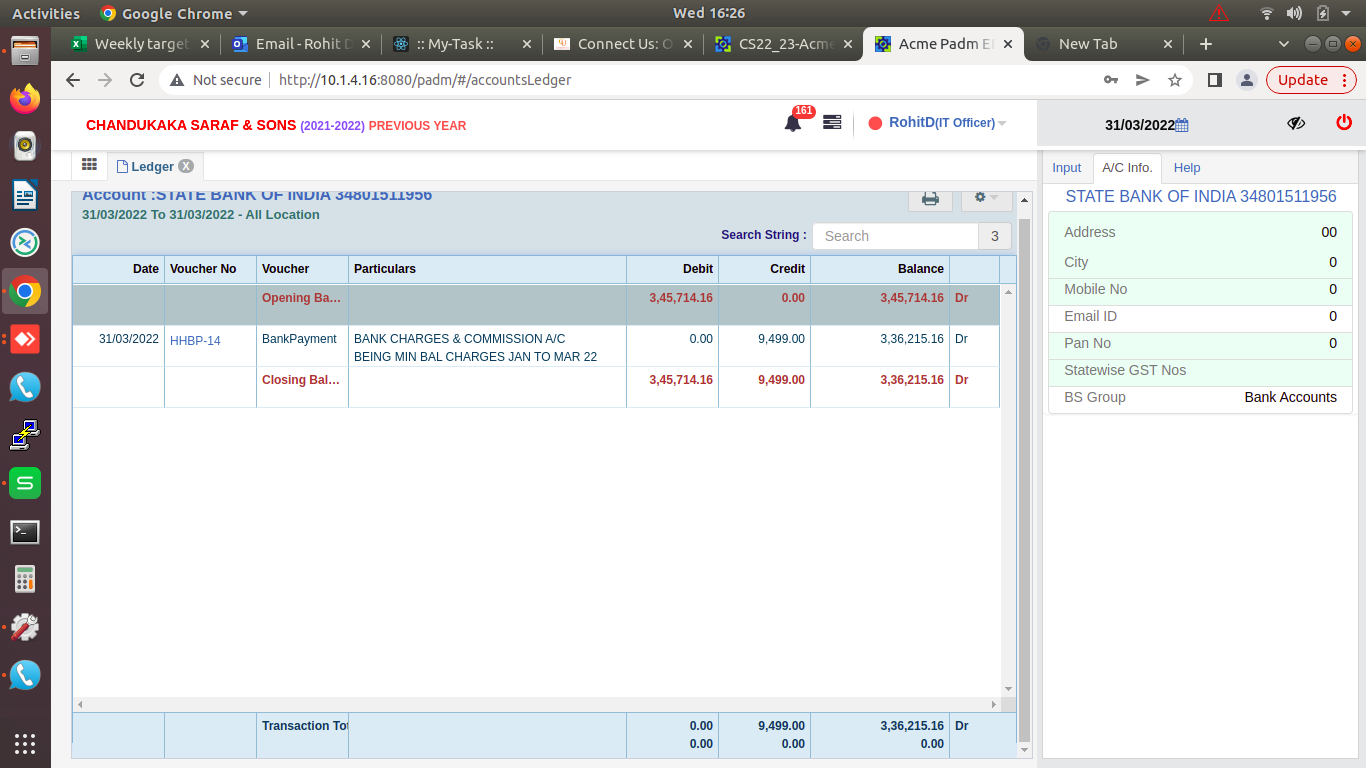Open ledger settings gear dropdown
Screen dimensions: 1366x768
pyautogui.click(x=986, y=198)
